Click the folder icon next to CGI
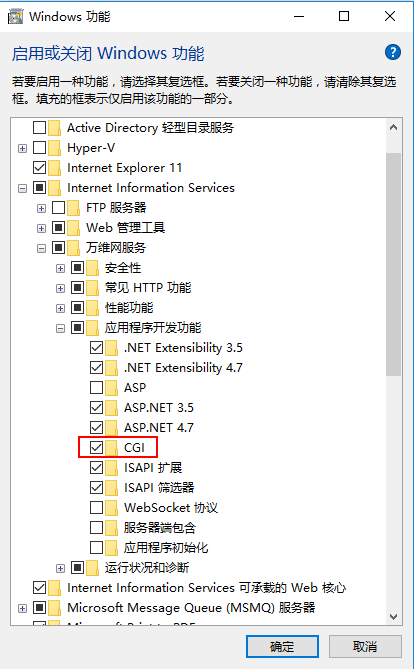The image size is (414, 669). (111, 448)
